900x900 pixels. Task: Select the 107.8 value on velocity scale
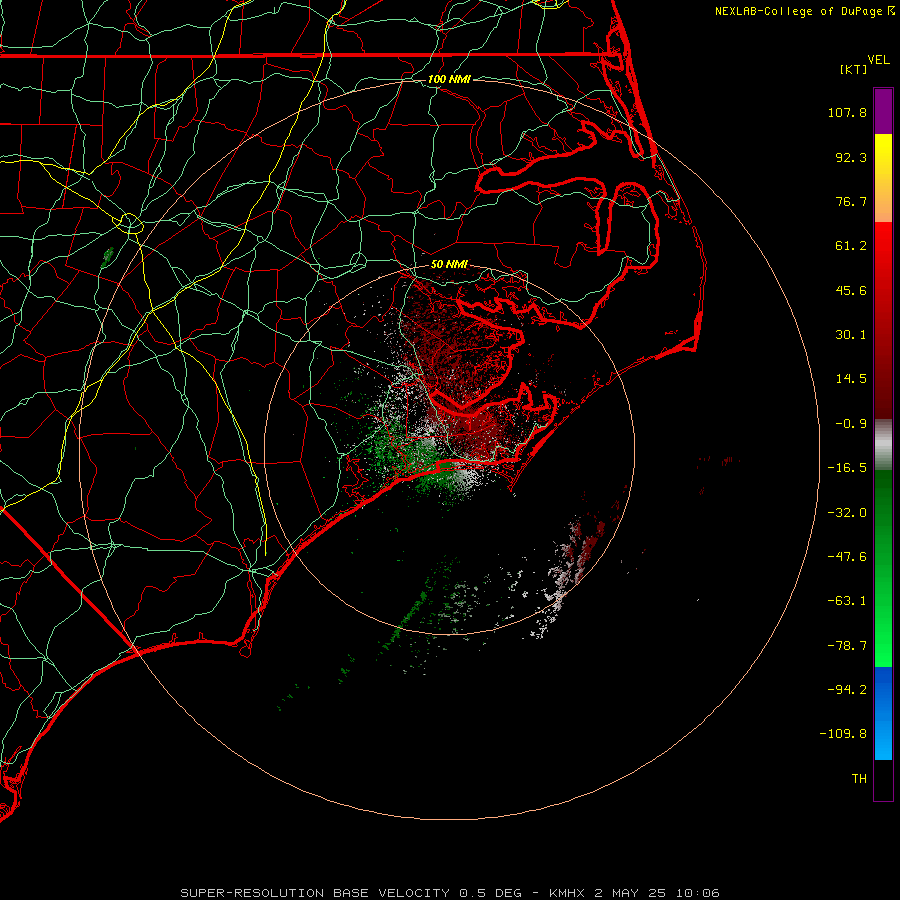pos(847,112)
